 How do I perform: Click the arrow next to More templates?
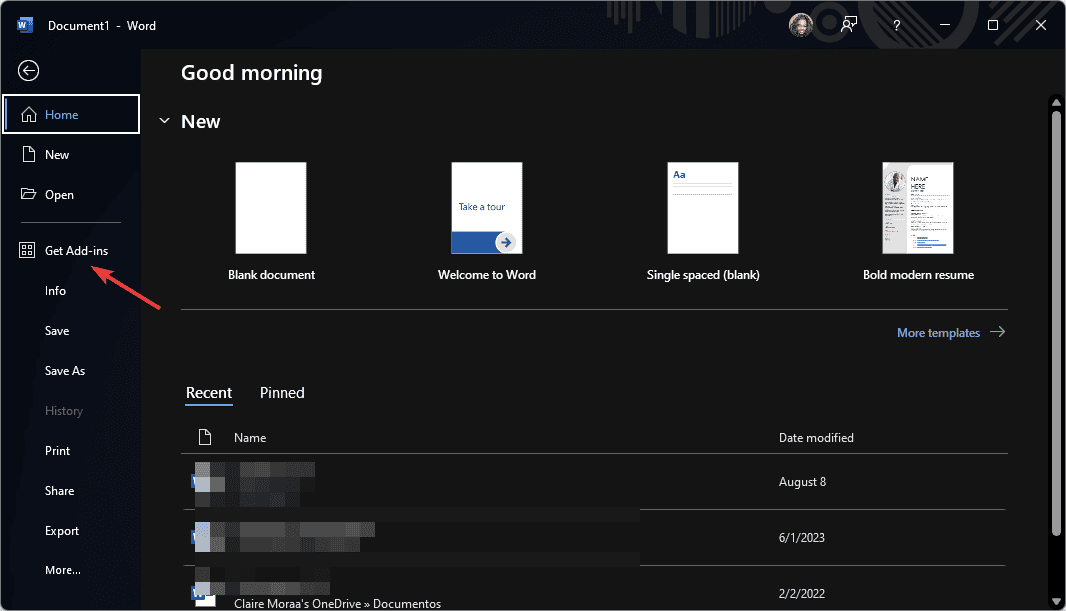click(997, 332)
